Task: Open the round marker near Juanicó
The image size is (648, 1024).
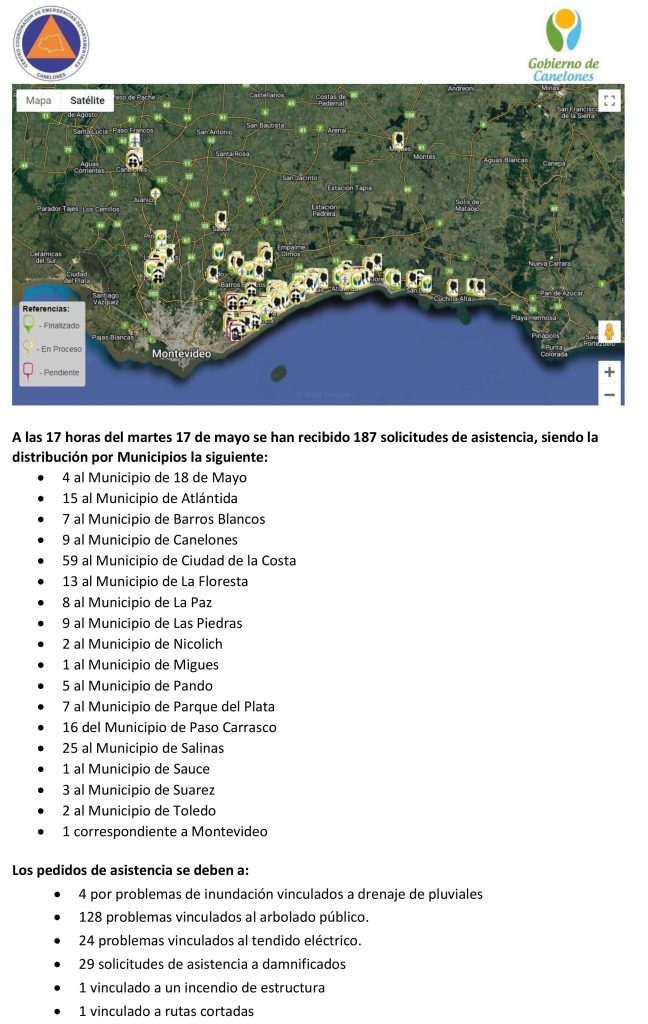Action: 155,194
